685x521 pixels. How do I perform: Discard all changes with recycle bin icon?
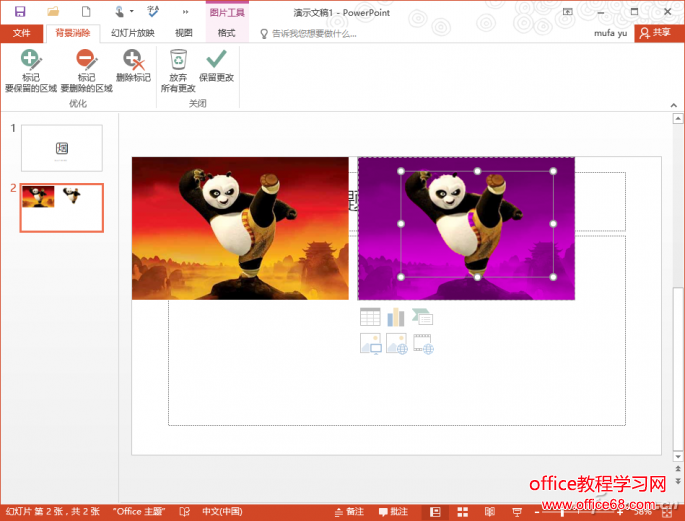pos(178,71)
